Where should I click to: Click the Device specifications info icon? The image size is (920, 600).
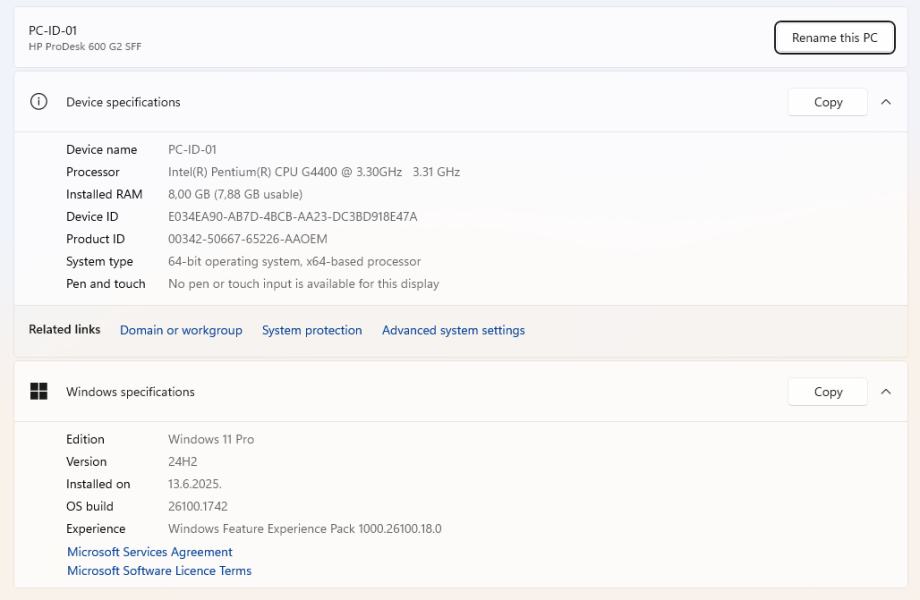[x=39, y=101]
